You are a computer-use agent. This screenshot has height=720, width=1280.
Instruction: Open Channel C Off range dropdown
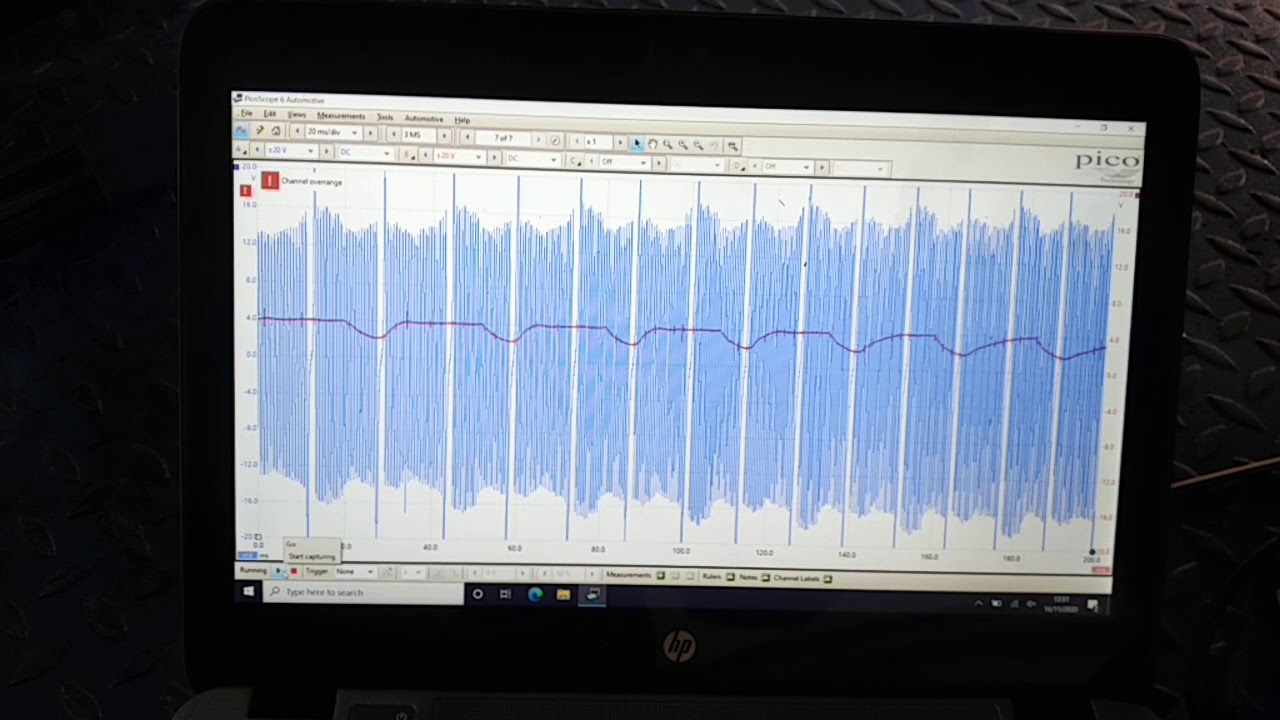coord(623,160)
